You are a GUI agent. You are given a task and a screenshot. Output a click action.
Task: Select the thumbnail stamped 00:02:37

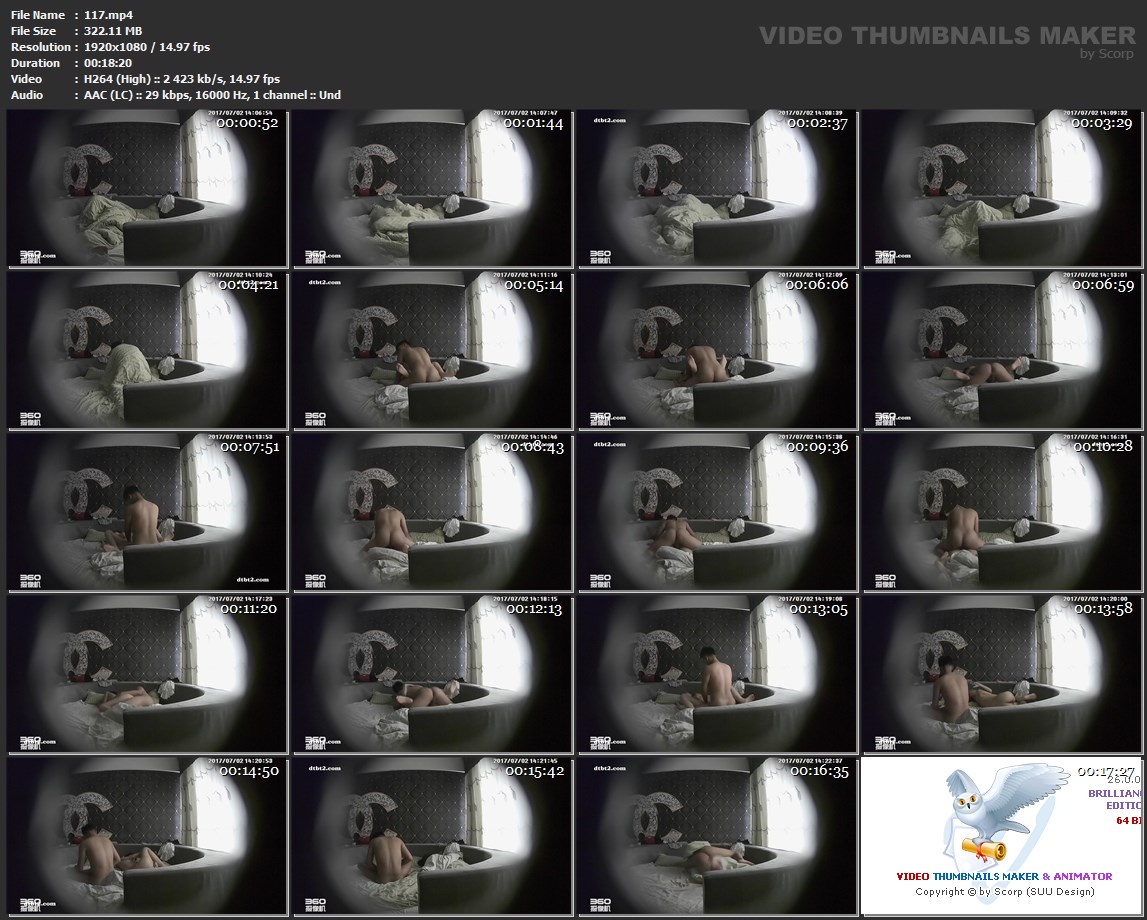[718, 189]
